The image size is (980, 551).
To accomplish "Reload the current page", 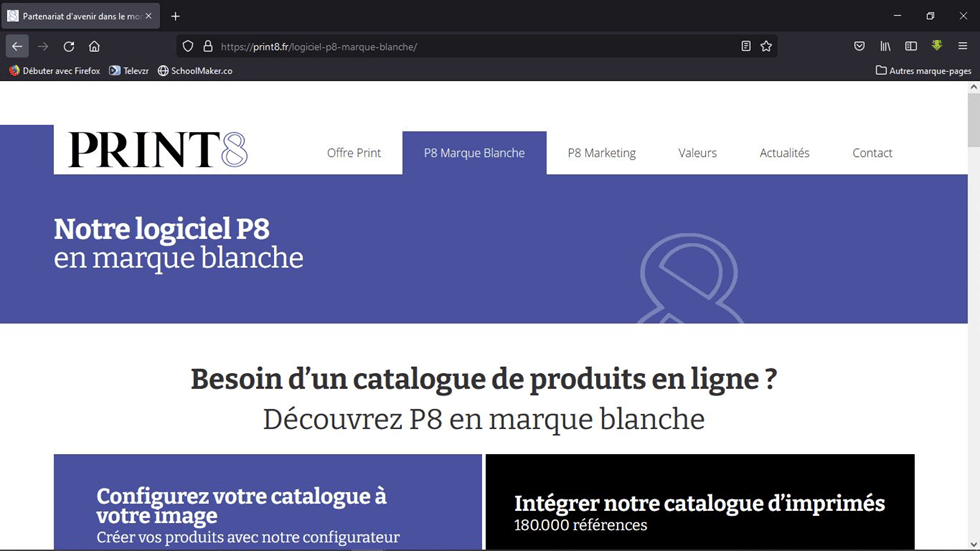I will (69, 46).
